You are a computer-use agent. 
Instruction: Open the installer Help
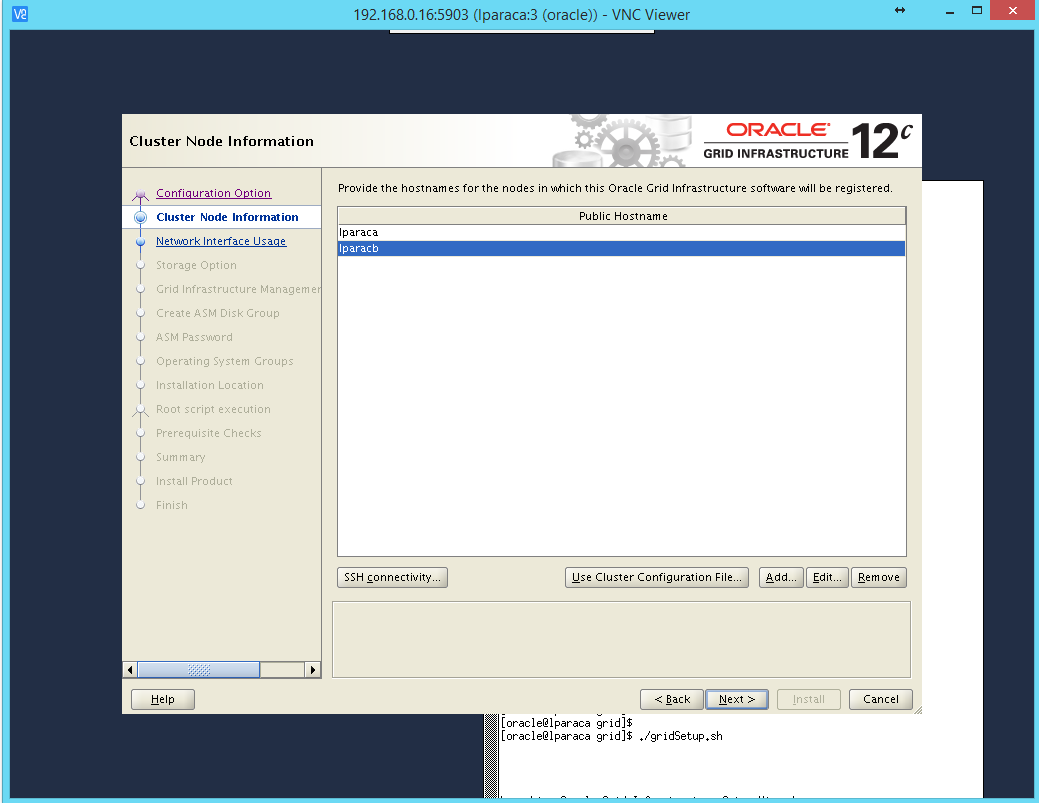click(x=163, y=699)
